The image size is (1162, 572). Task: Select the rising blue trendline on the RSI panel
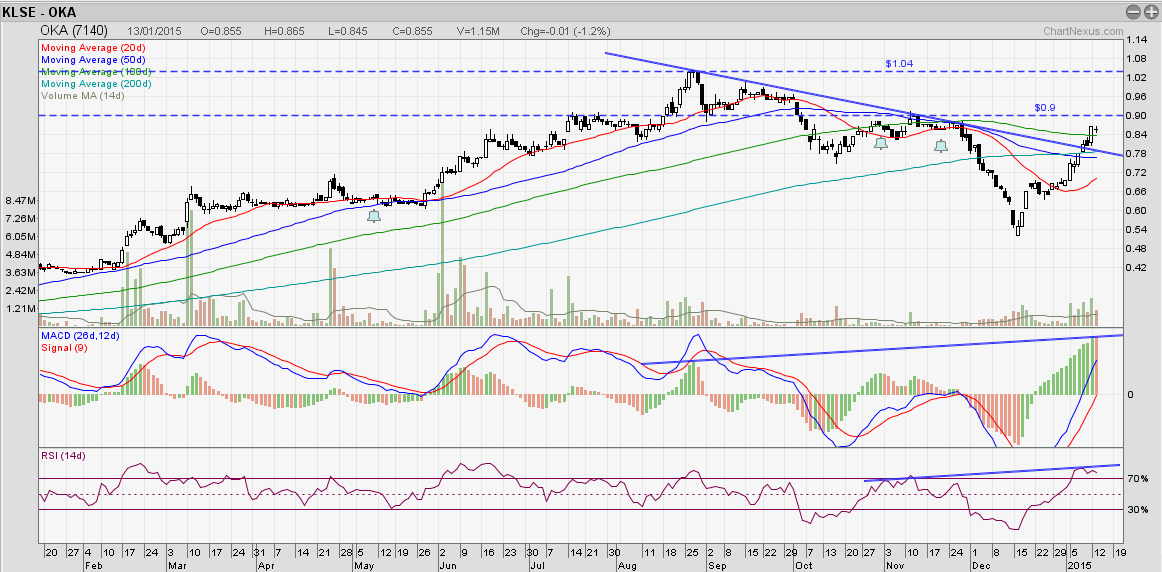993,473
